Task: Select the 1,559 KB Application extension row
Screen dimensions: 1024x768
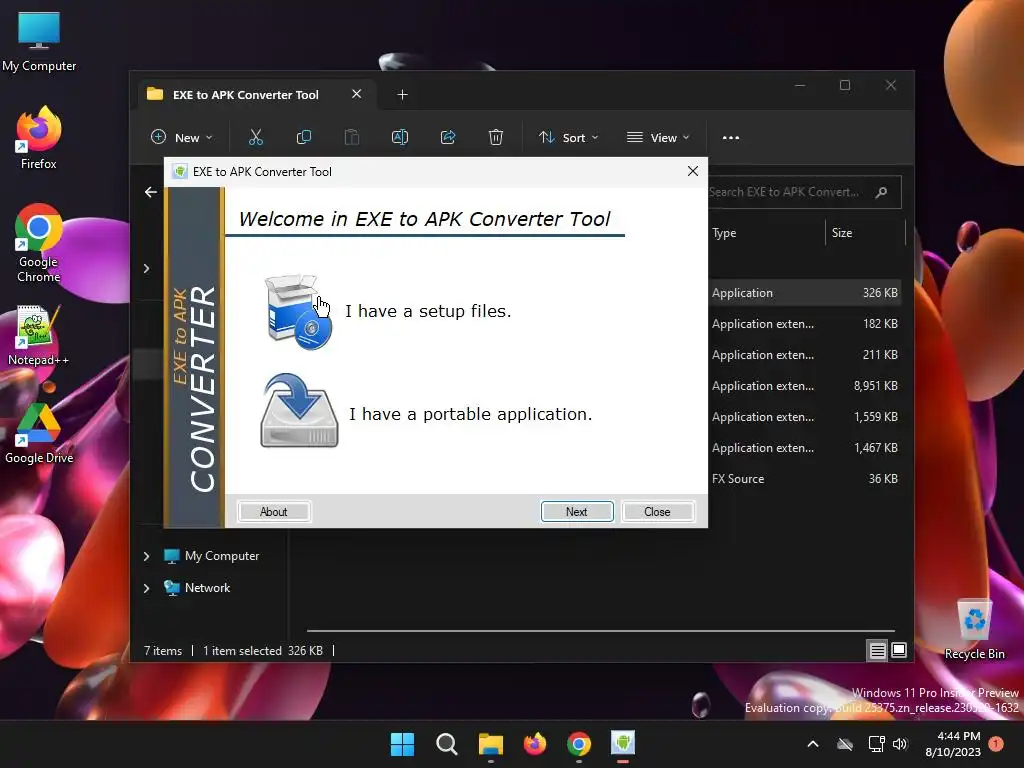Action: tap(805, 417)
